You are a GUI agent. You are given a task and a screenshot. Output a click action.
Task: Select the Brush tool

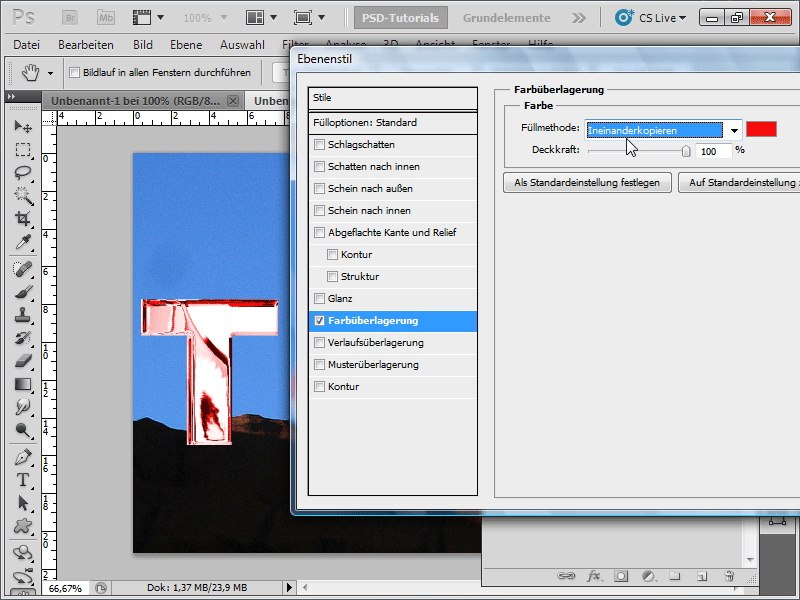pos(23,292)
